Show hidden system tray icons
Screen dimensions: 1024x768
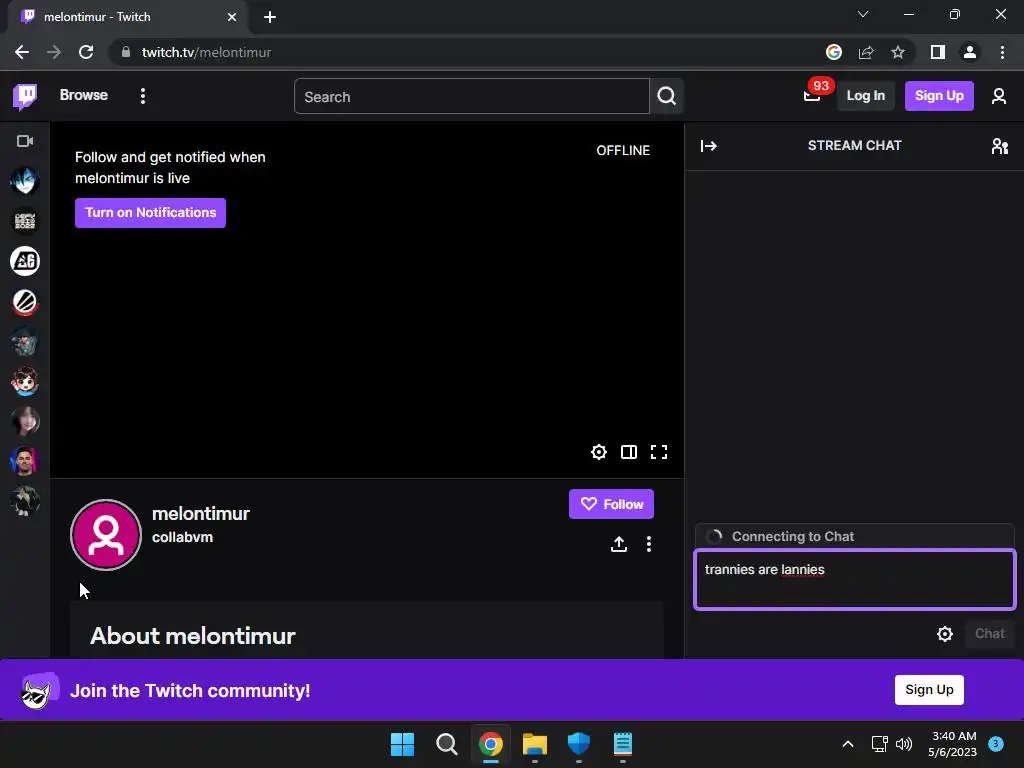tap(847, 744)
